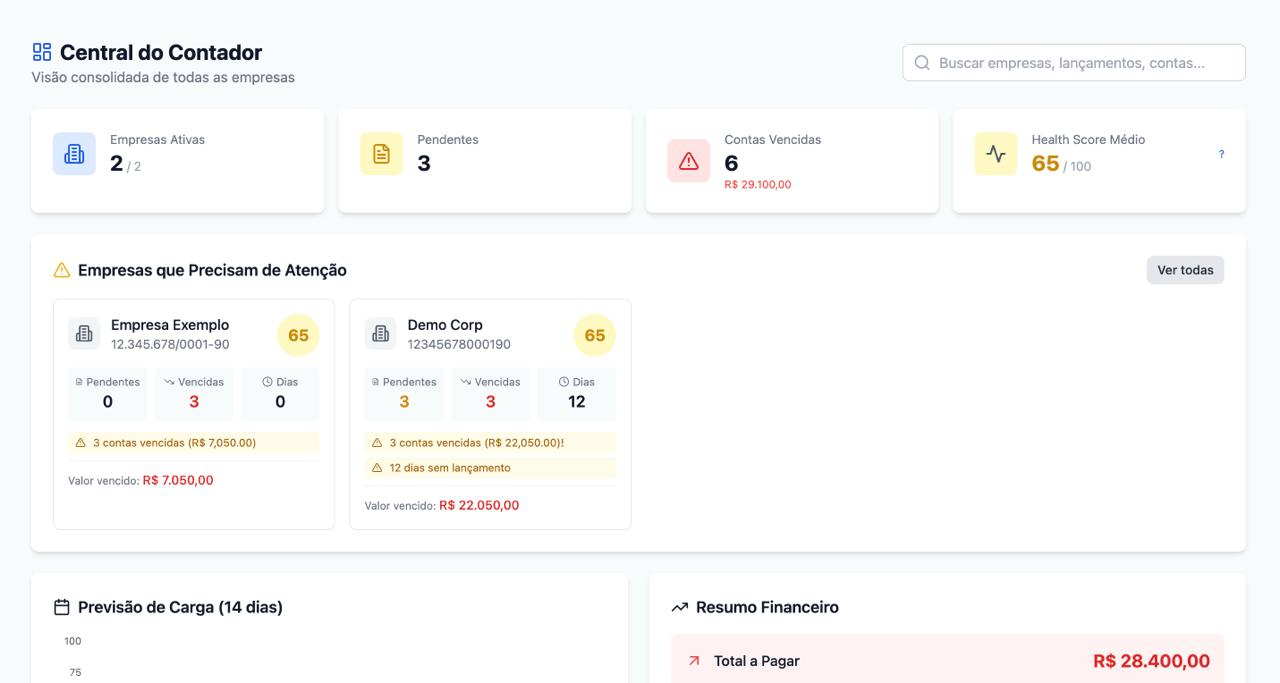Image resolution: width=1280 pixels, height=683 pixels.
Task: Click the calendar icon beside Previsão de Carga
Action: (62, 607)
